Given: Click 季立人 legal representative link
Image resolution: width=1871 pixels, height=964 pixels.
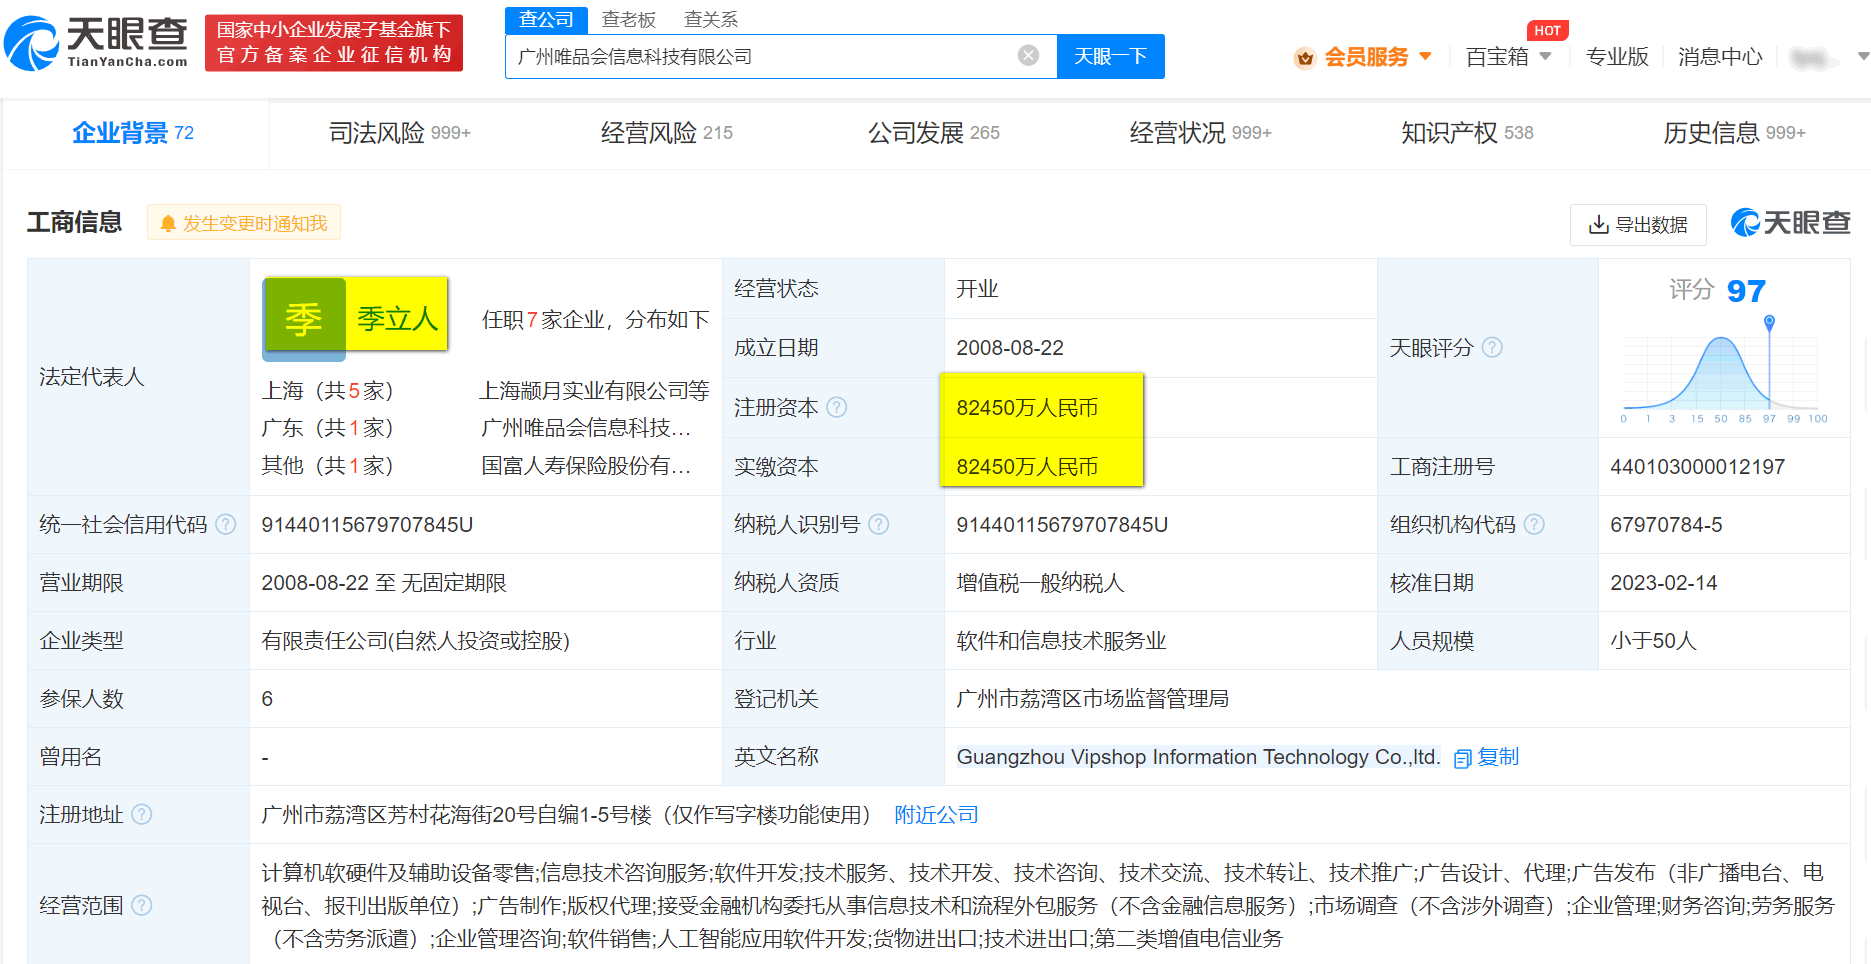Looking at the screenshot, I should [x=398, y=319].
